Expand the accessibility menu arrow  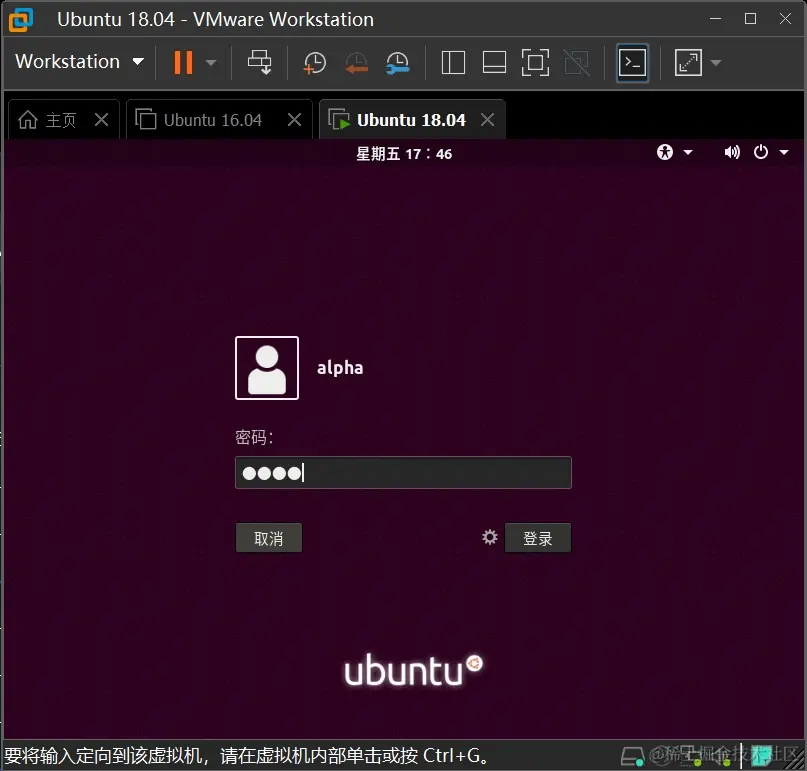[688, 152]
